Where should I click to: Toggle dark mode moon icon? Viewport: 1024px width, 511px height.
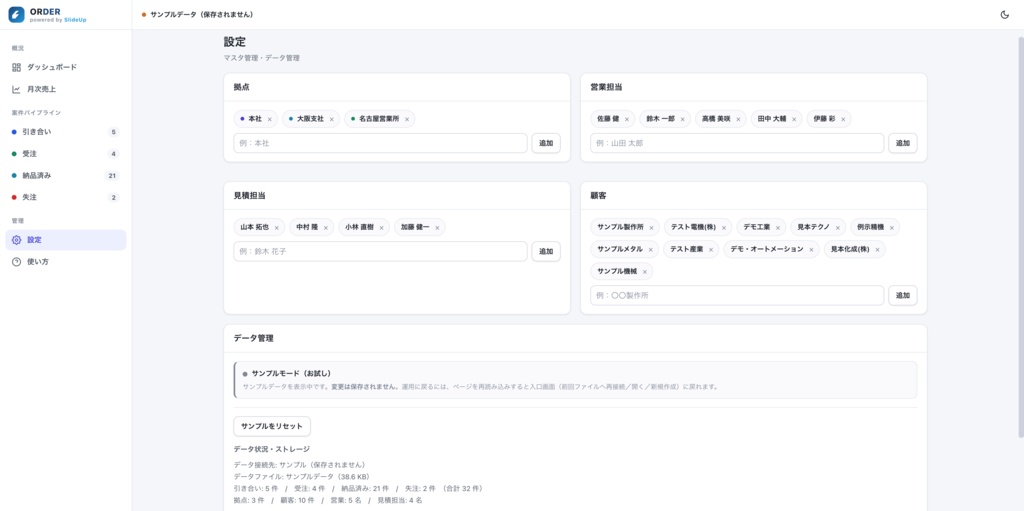[x=1004, y=14]
